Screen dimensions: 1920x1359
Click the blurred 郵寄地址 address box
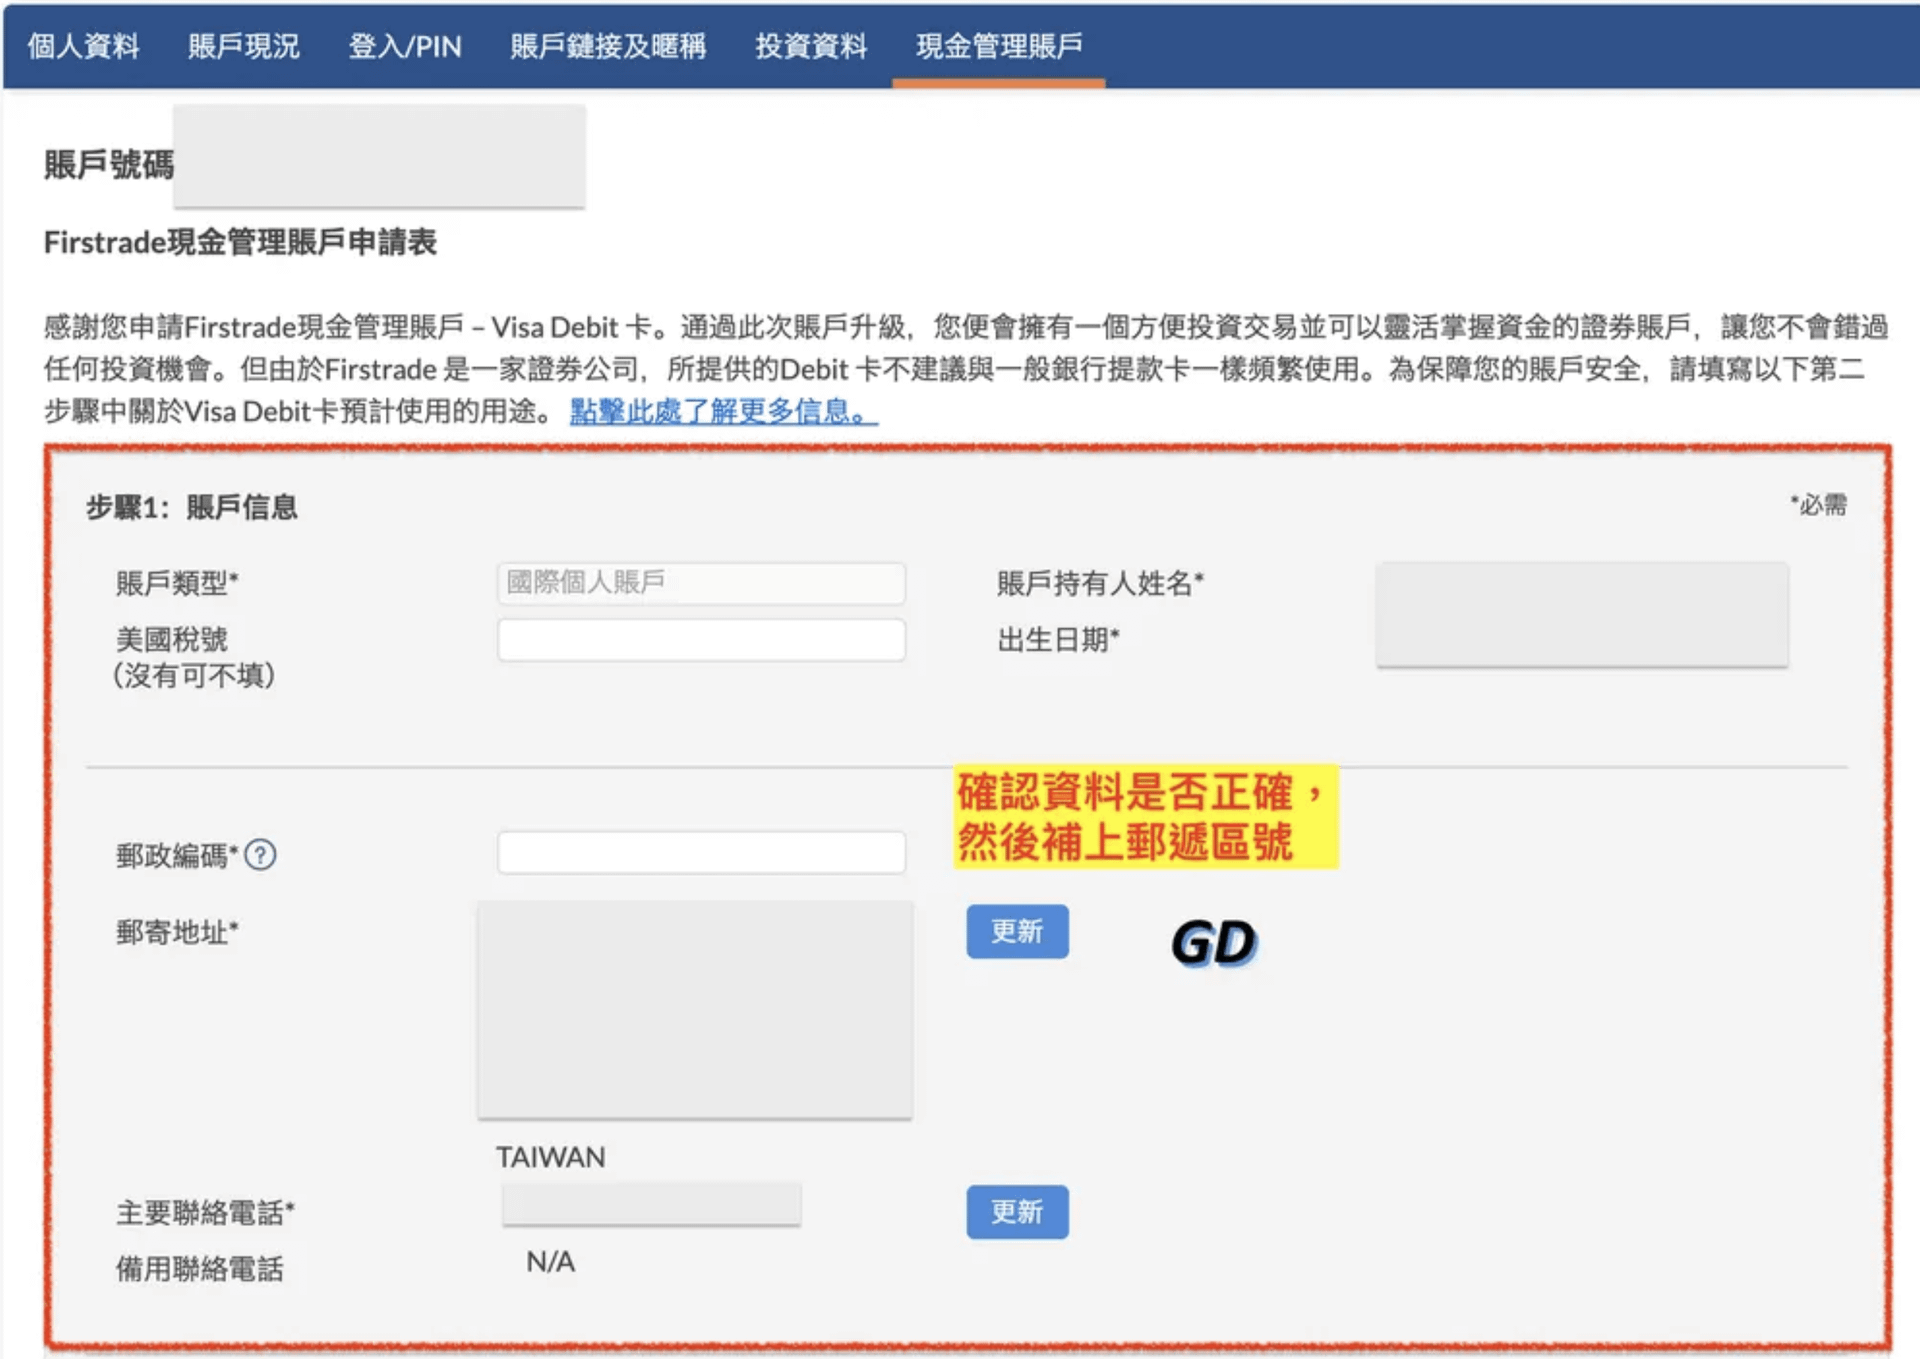(x=695, y=1009)
